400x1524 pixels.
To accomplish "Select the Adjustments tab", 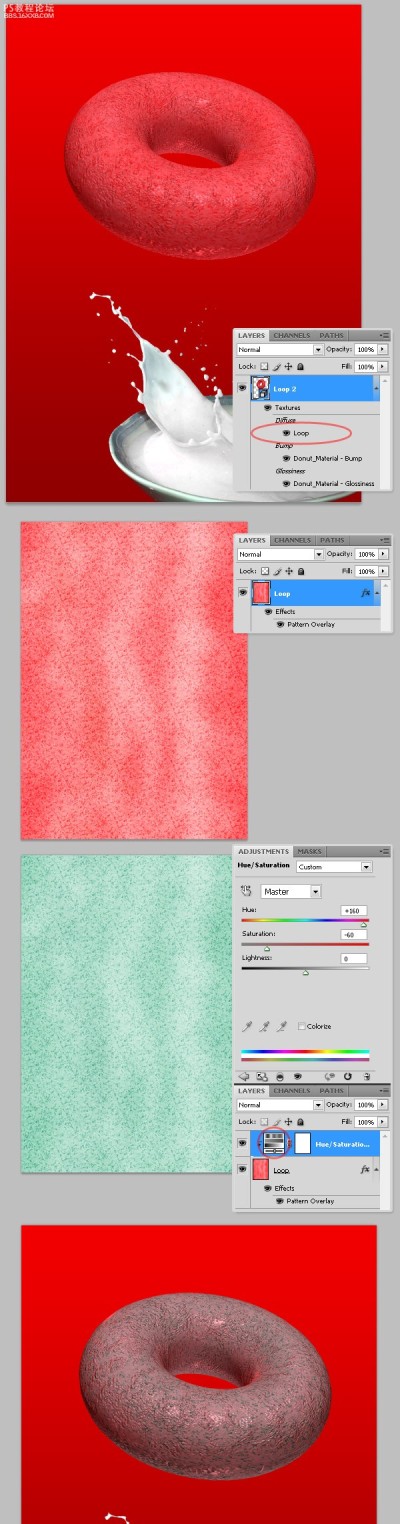I will coord(263,852).
